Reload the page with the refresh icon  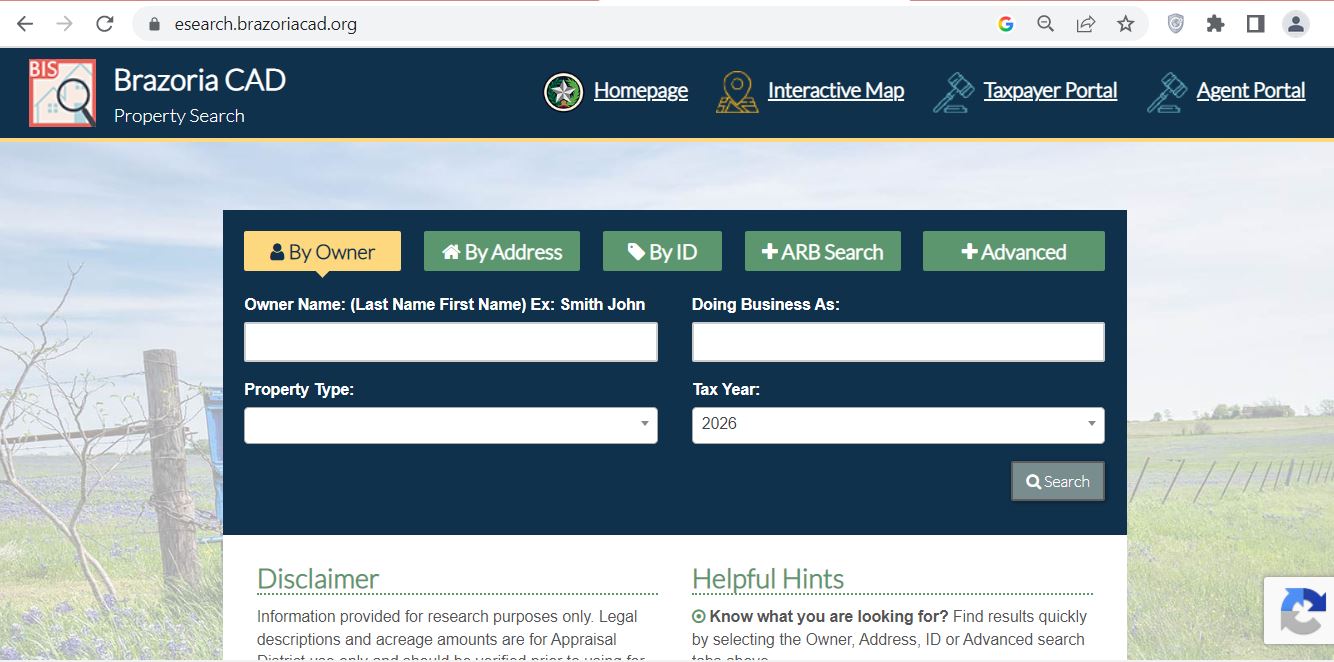[x=105, y=24]
